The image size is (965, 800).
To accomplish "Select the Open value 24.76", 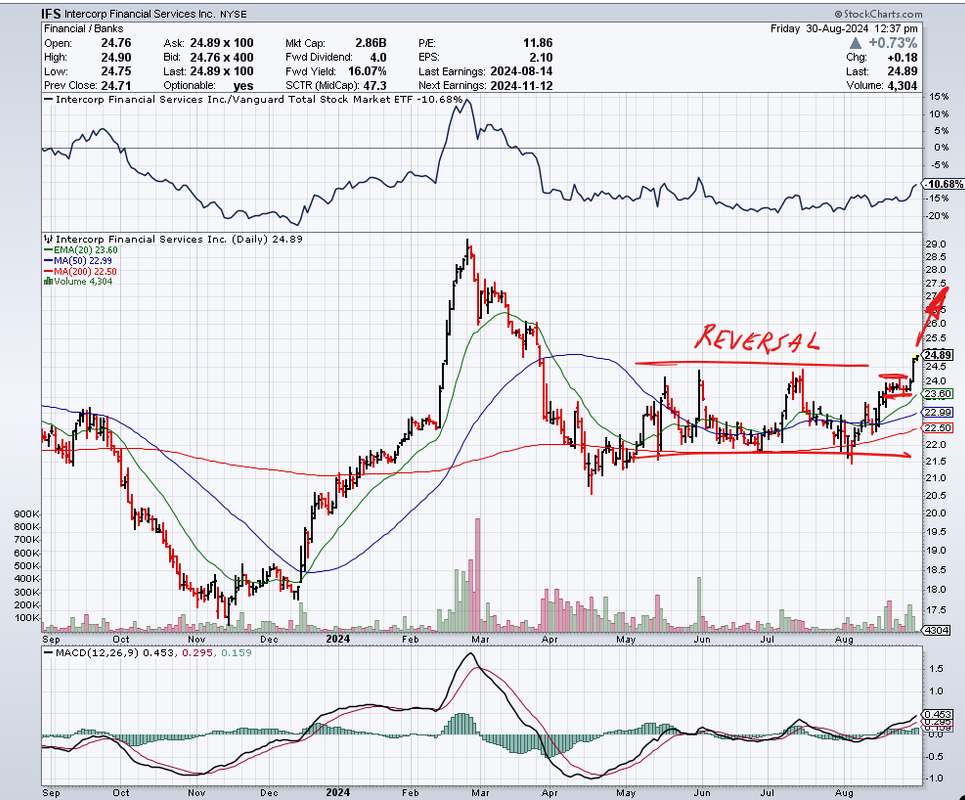I will click(x=116, y=43).
